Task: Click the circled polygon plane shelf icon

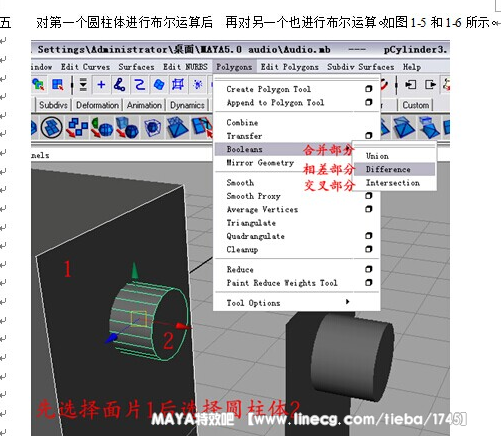Action: 51,127
